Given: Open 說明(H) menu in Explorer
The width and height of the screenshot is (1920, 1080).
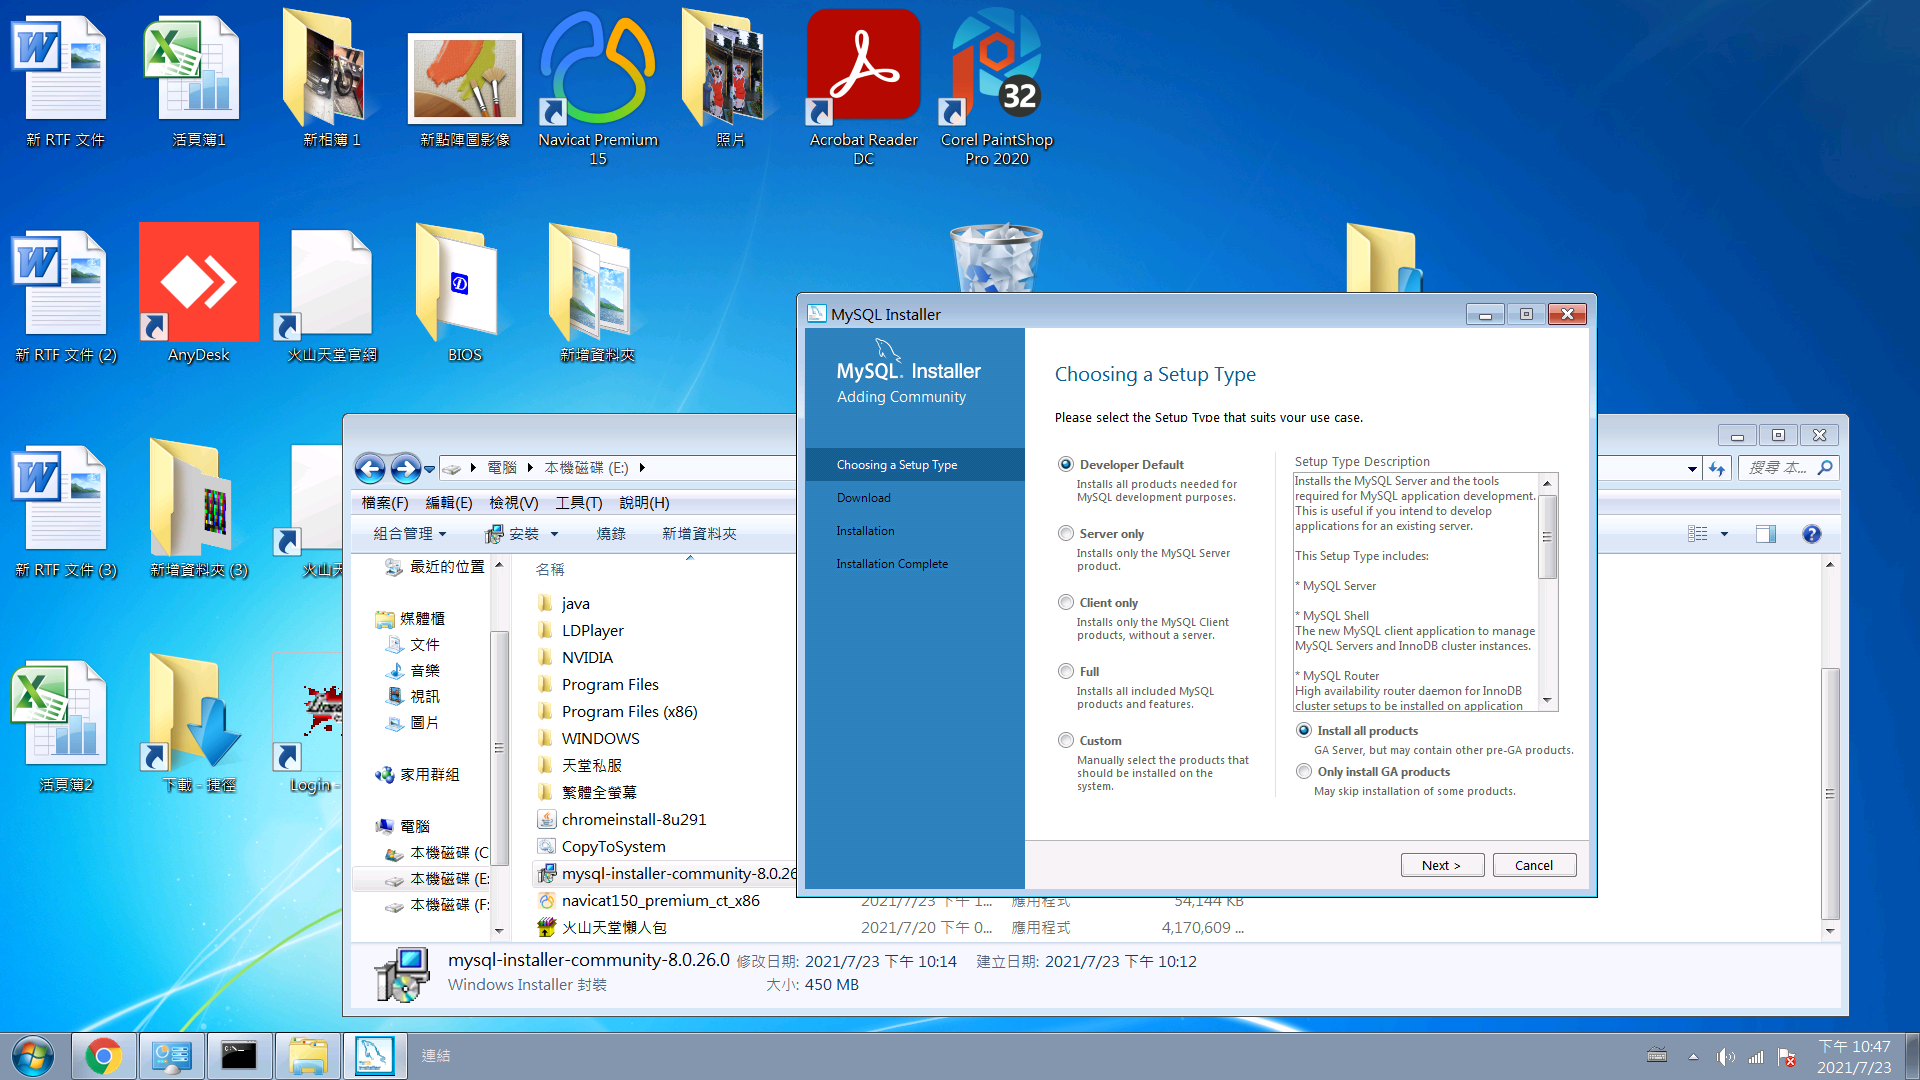Looking at the screenshot, I should (644, 503).
